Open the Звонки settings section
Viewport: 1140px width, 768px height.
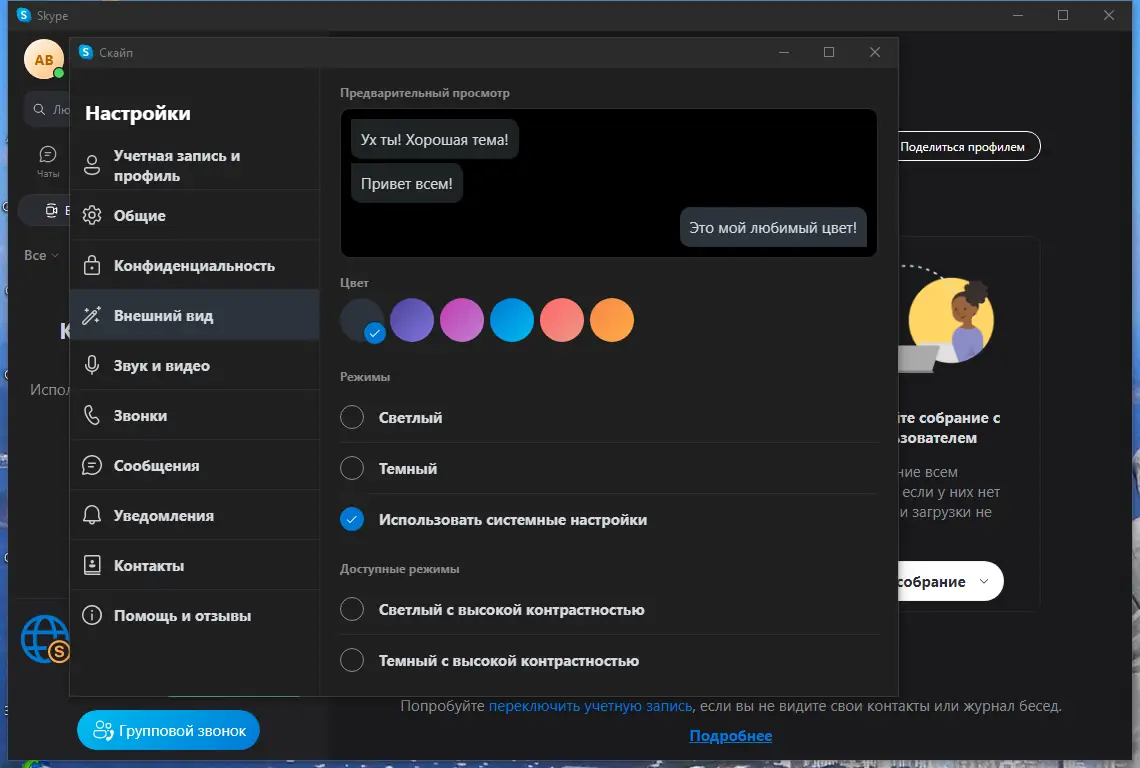(195, 415)
